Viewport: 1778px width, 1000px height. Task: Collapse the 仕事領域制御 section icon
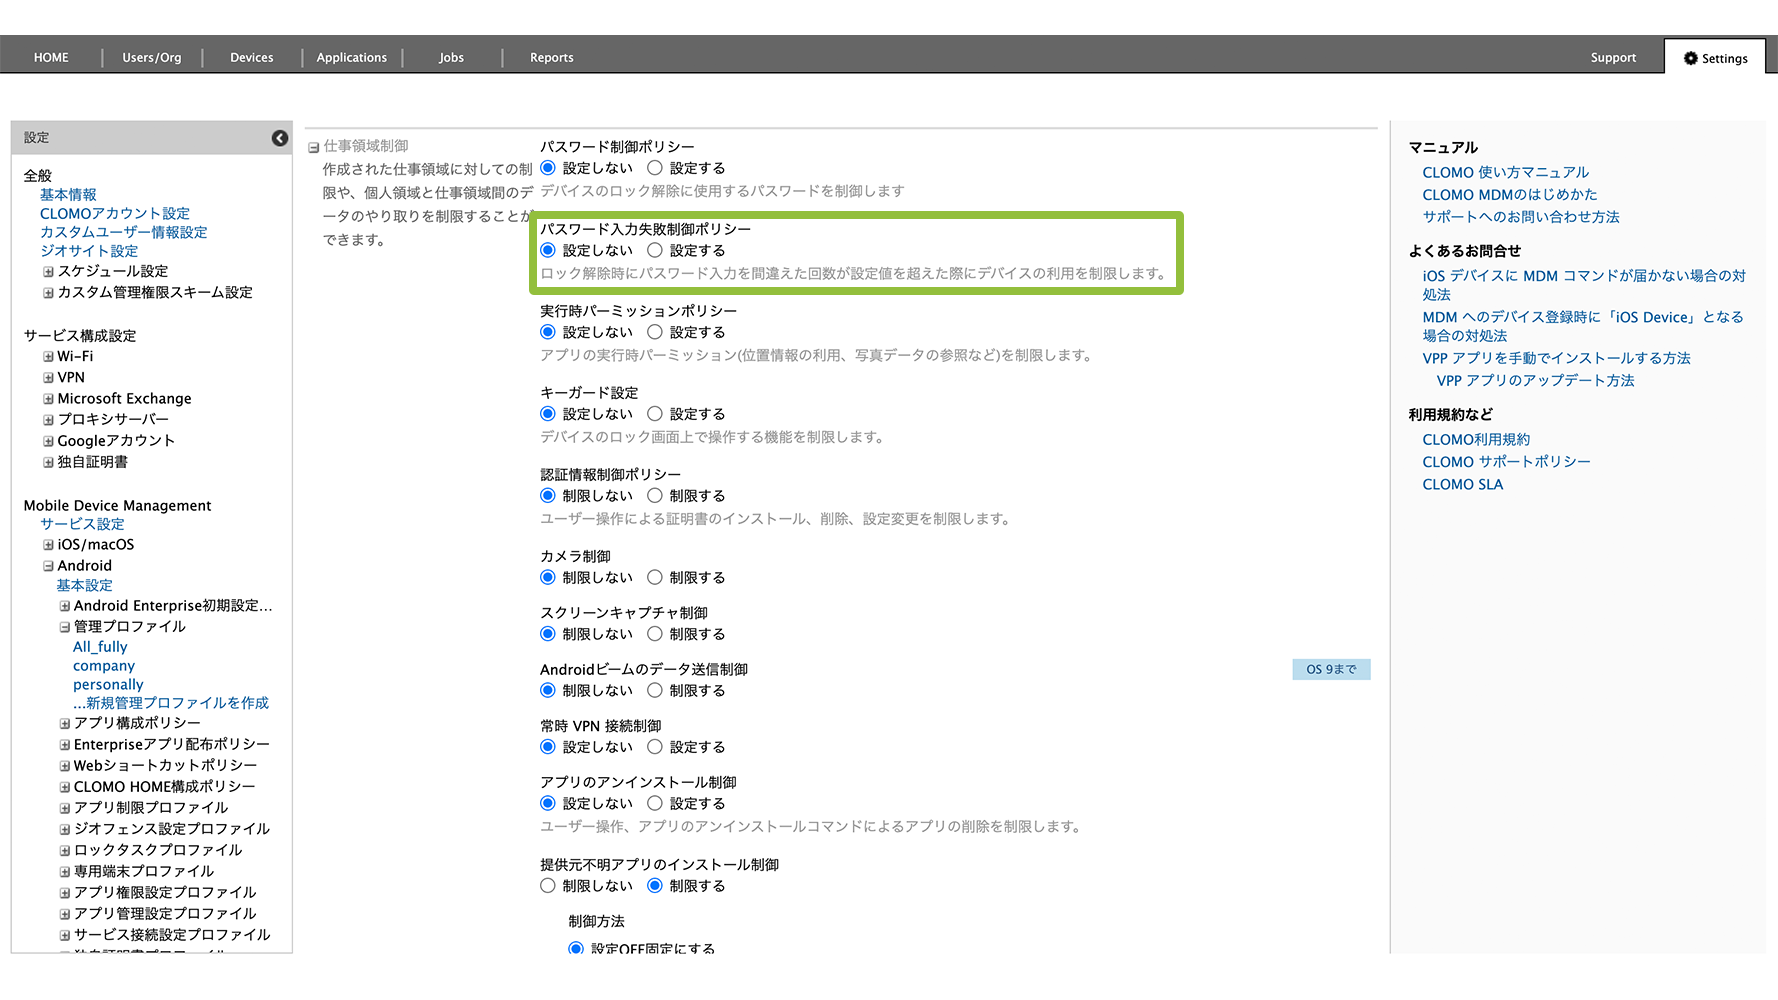tap(314, 147)
